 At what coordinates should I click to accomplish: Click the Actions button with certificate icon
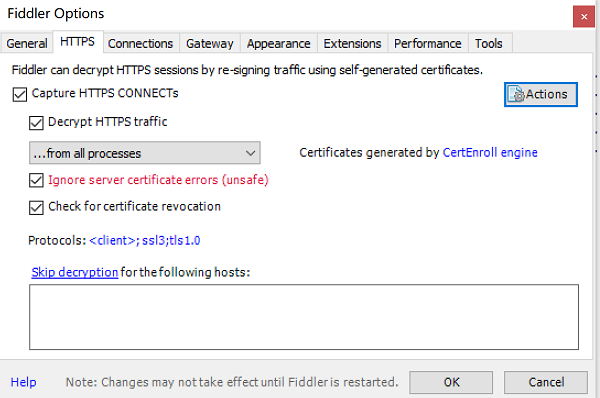tap(540, 94)
